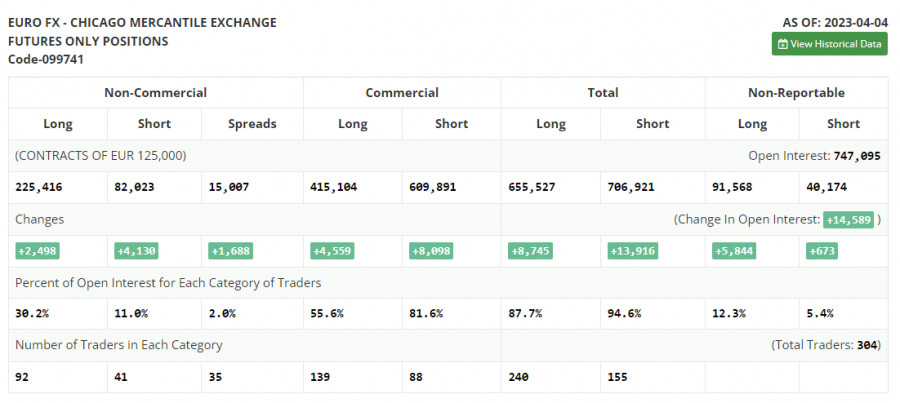This screenshot has height=403, width=900.
Task: Select the 225,416 long positions cell
Action: (x=44, y=187)
